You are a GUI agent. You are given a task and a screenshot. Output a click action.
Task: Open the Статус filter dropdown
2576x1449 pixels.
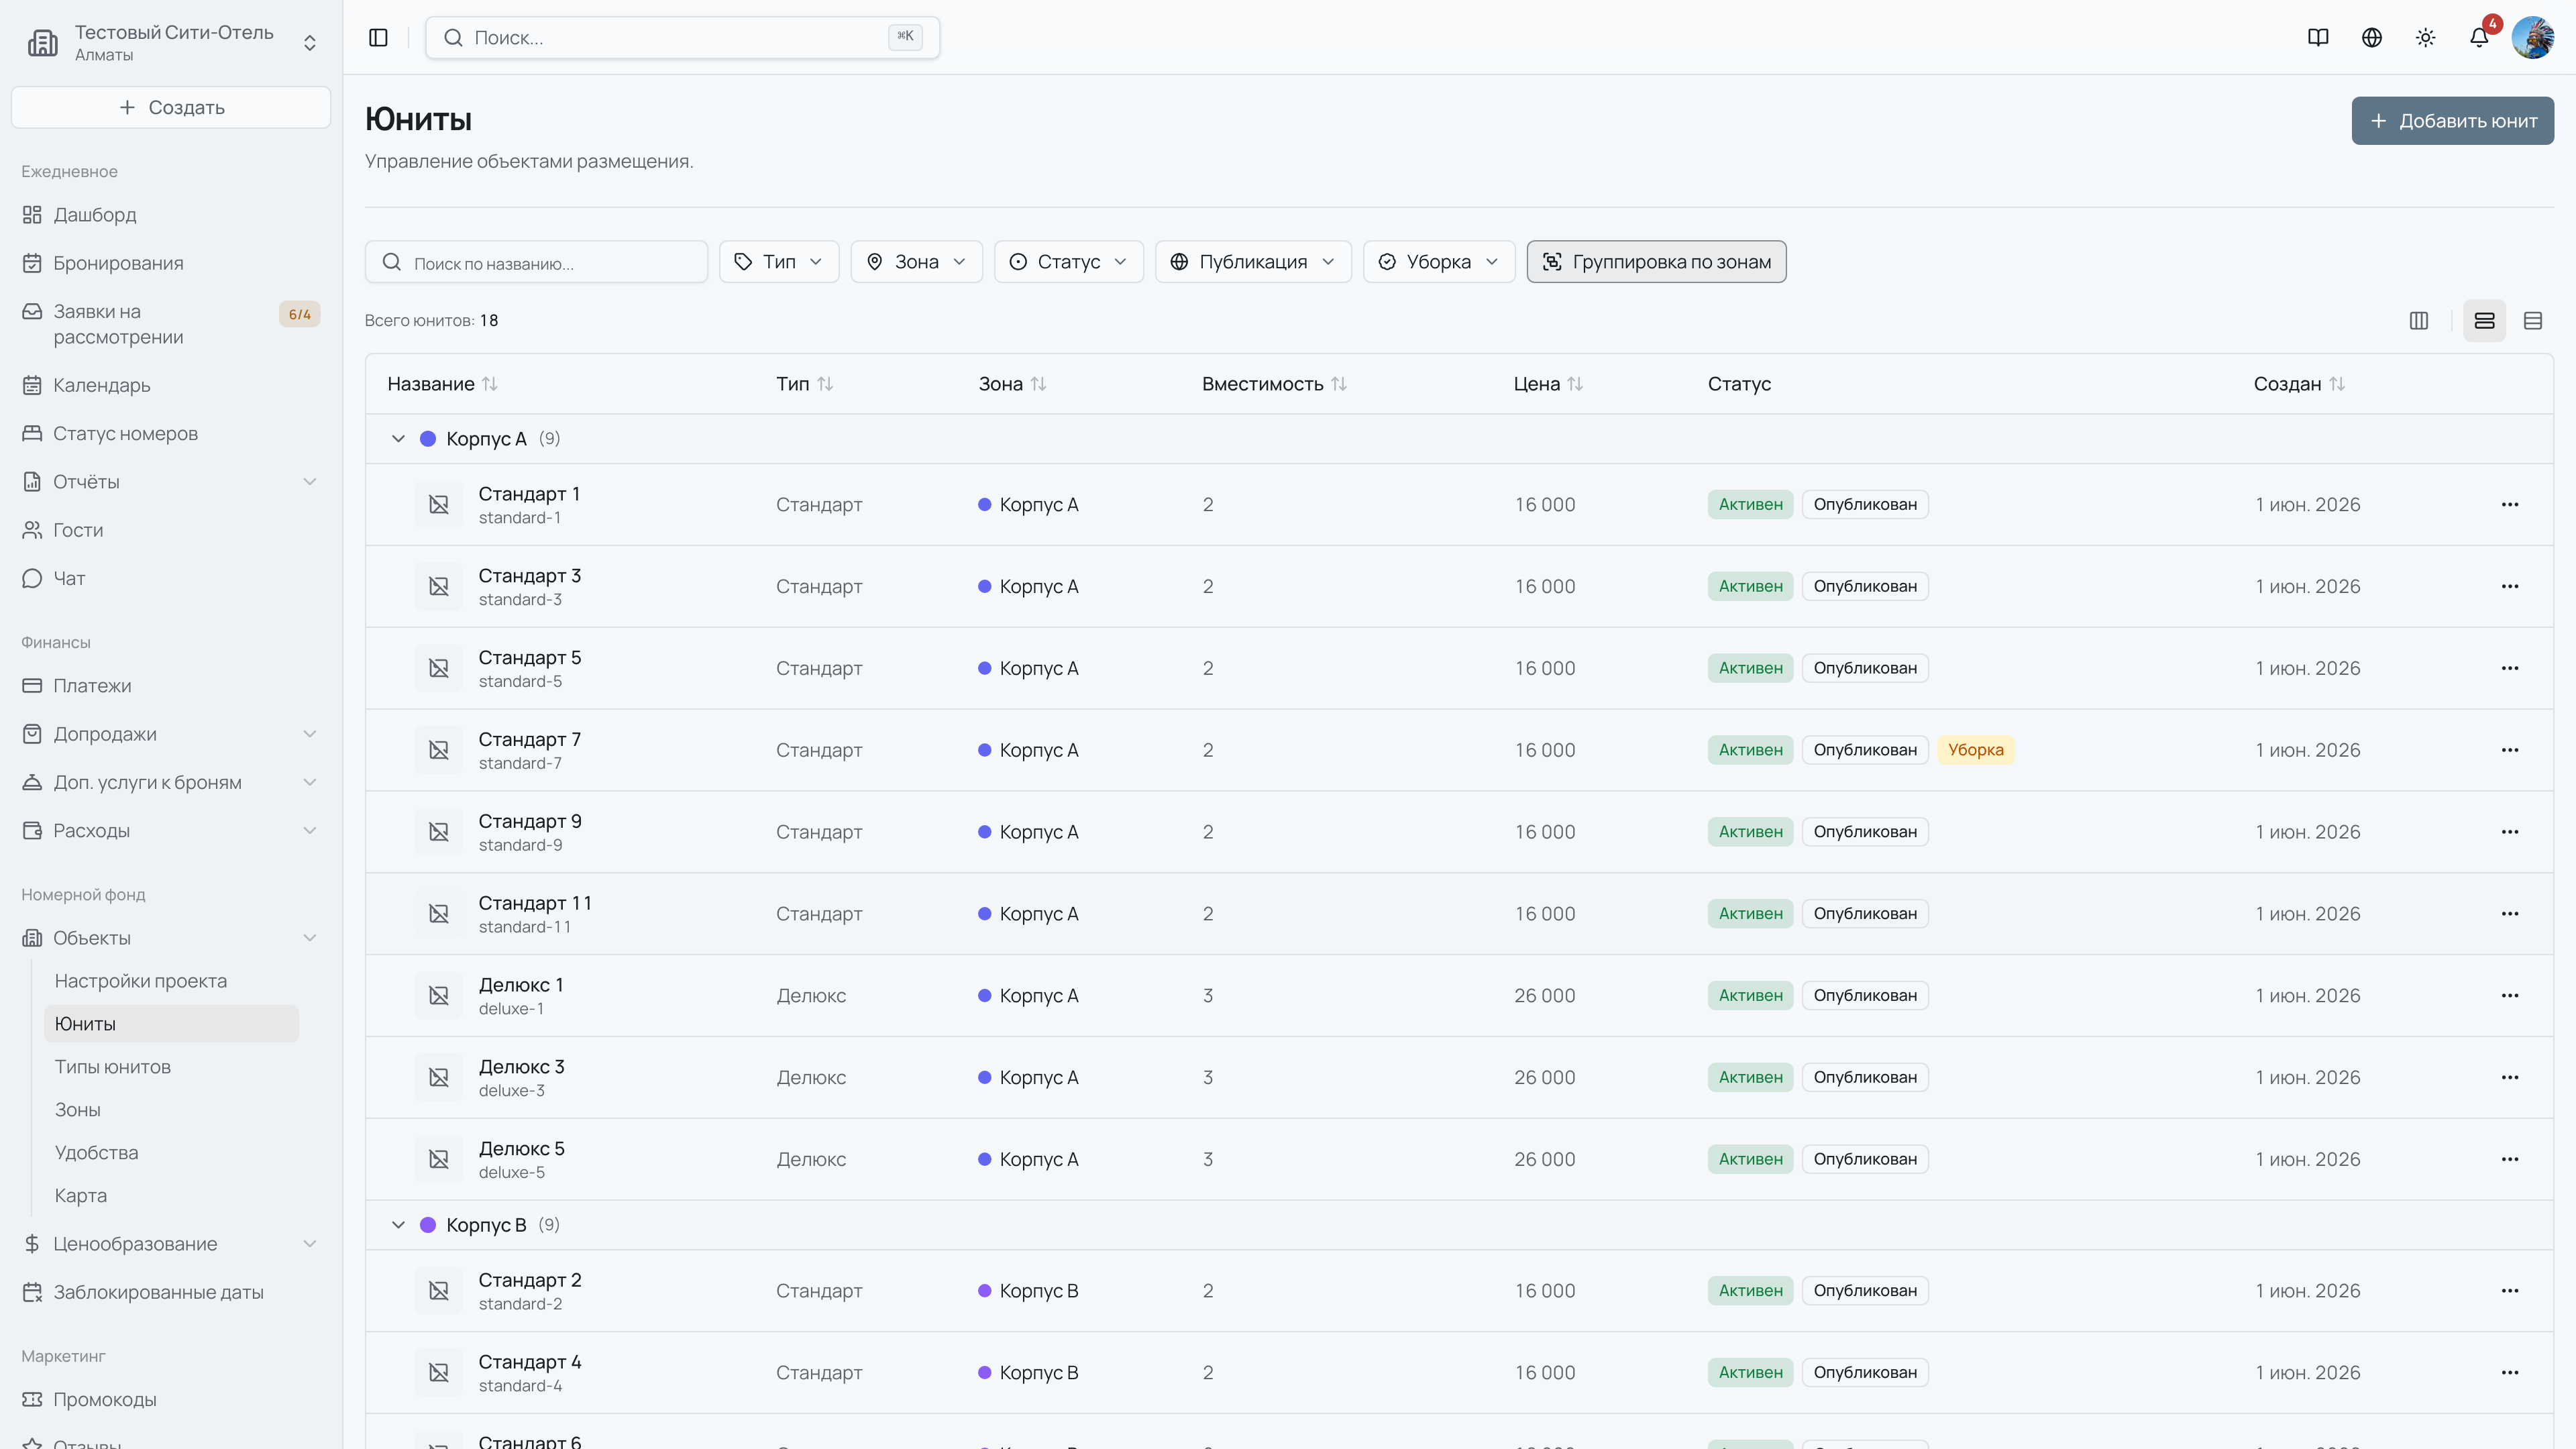click(x=1068, y=262)
